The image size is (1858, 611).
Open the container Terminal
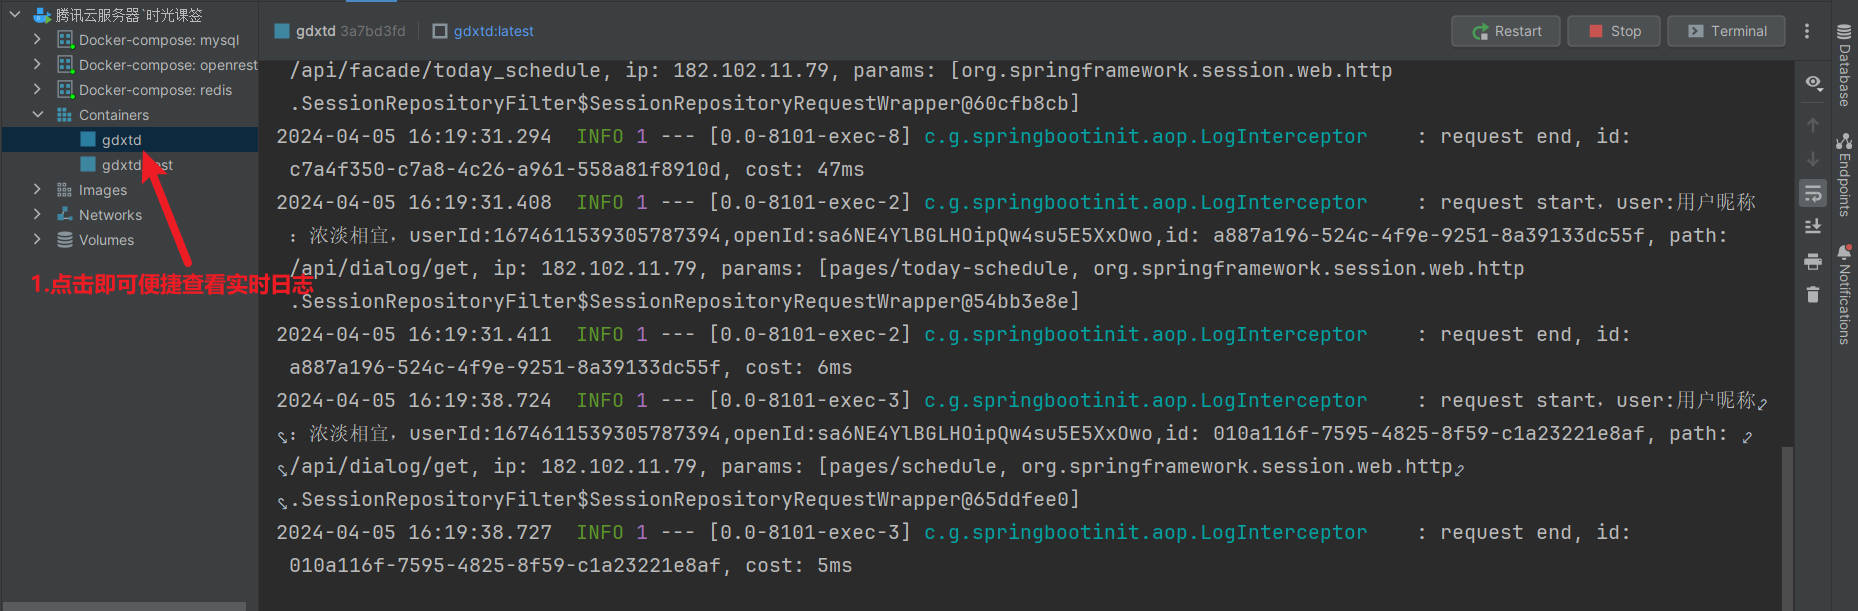tap(1727, 31)
